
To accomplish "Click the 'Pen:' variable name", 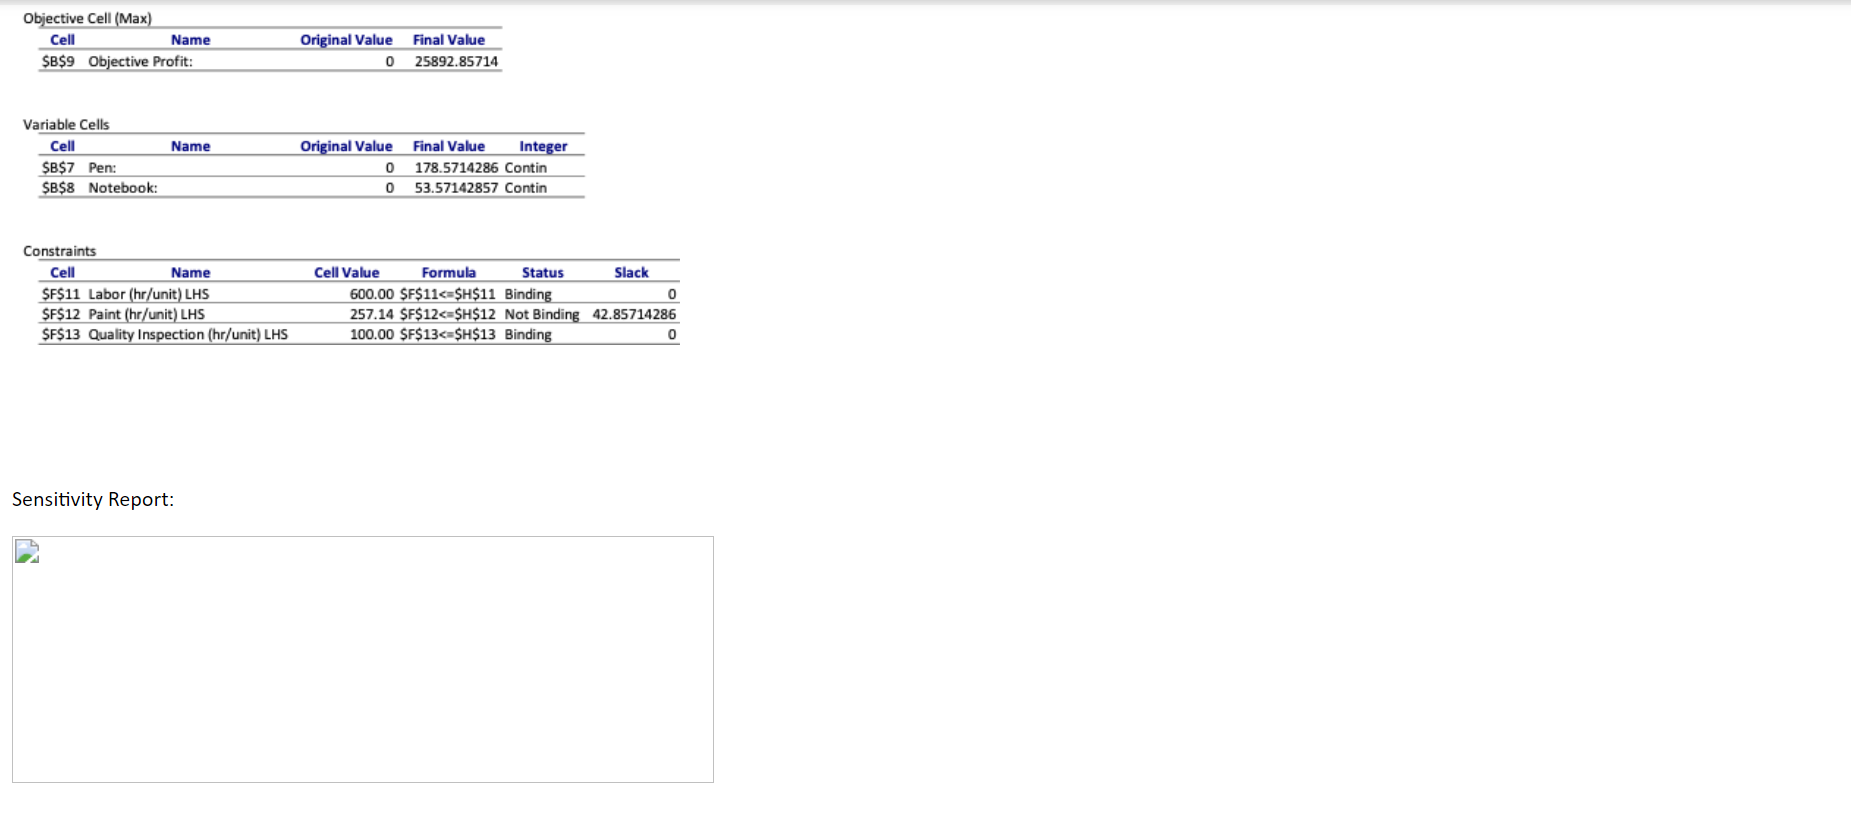I will point(102,167).
